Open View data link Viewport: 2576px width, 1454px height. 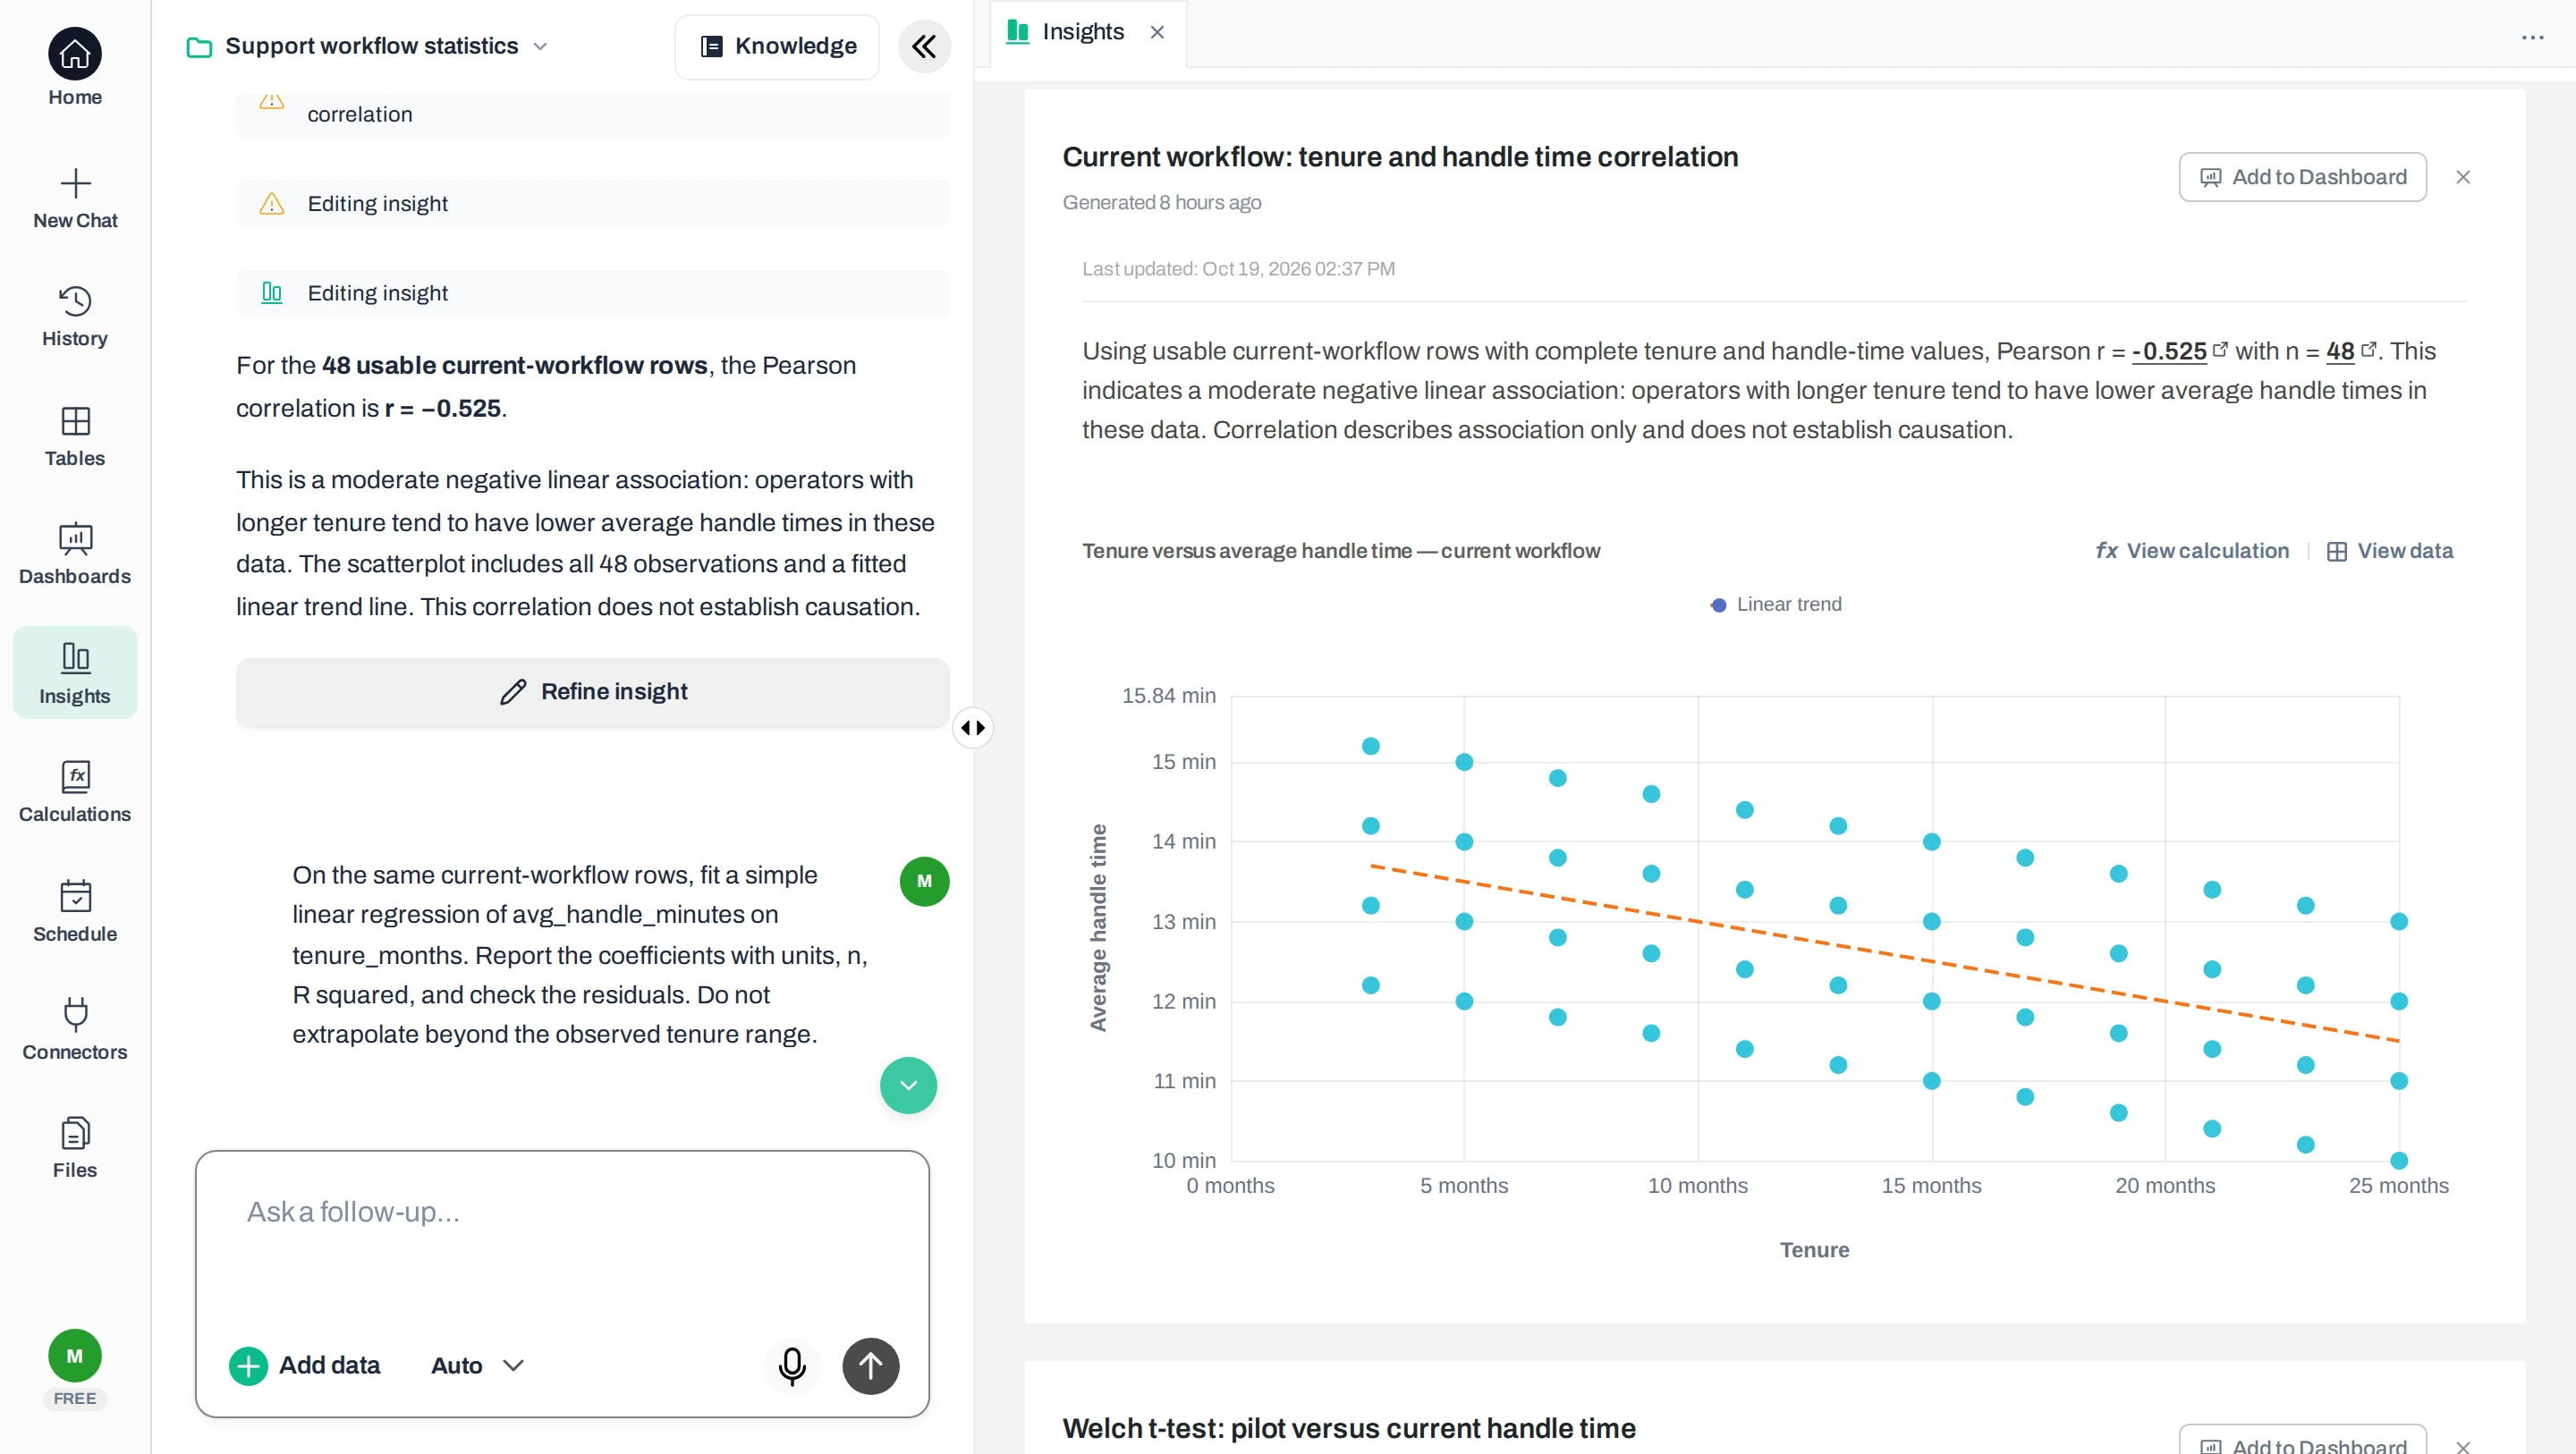click(x=2390, y=551)
